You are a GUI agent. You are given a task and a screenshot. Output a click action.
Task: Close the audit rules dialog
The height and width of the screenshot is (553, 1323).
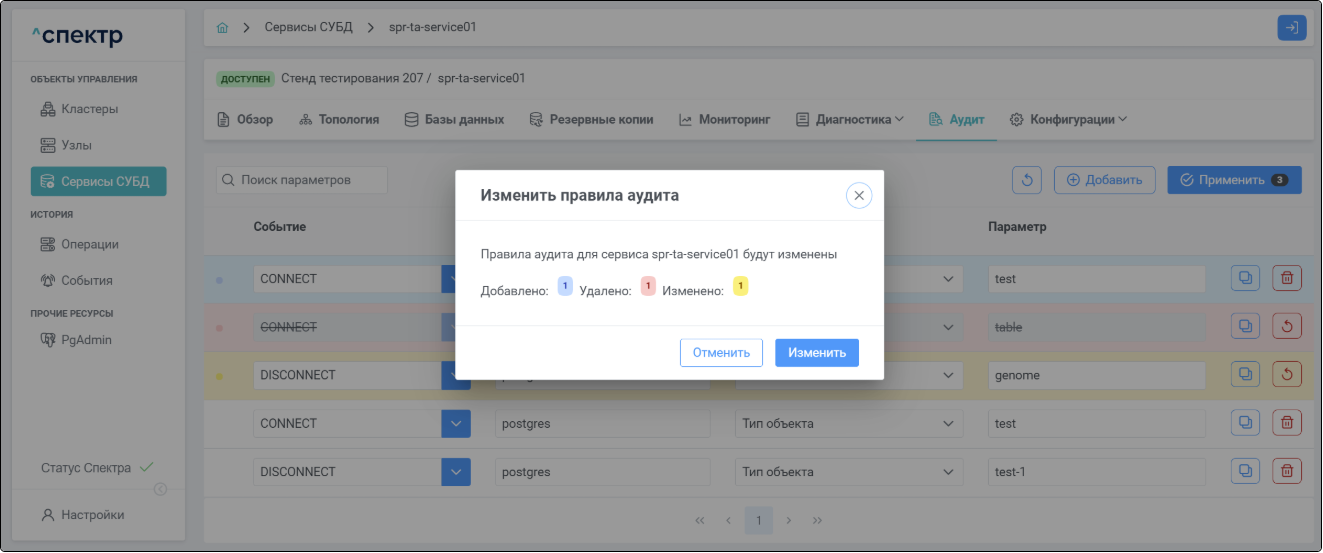(x=858, y=196)
